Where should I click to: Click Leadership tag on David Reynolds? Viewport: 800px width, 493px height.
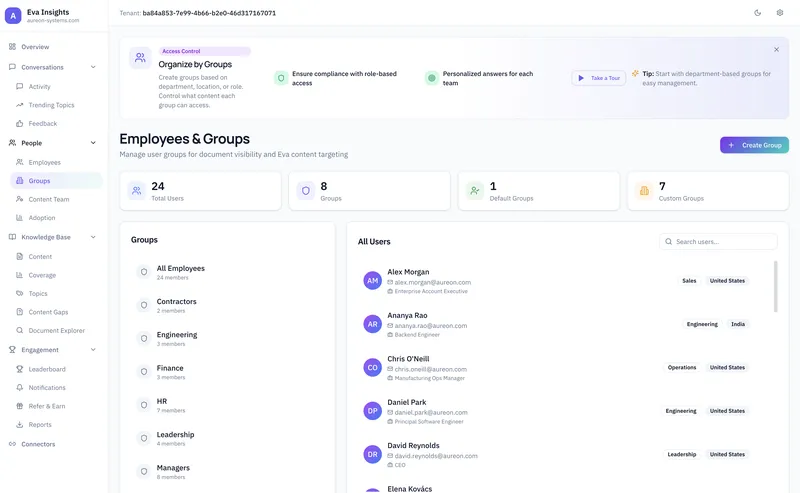pos(682,454)
